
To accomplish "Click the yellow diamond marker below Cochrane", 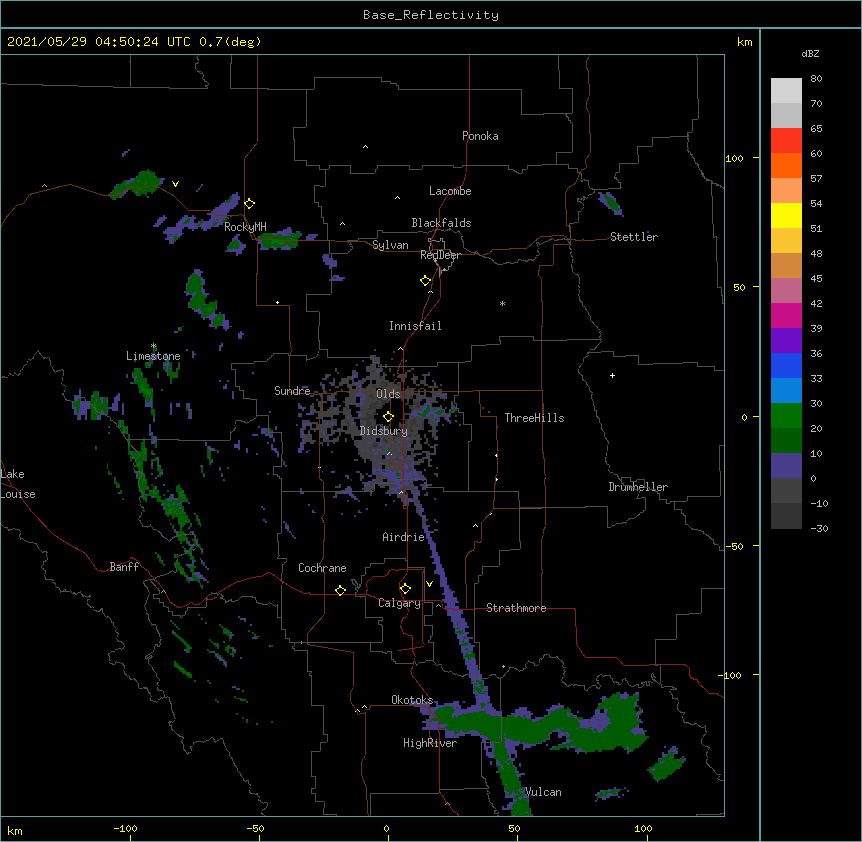I will (x=340, y=590).
